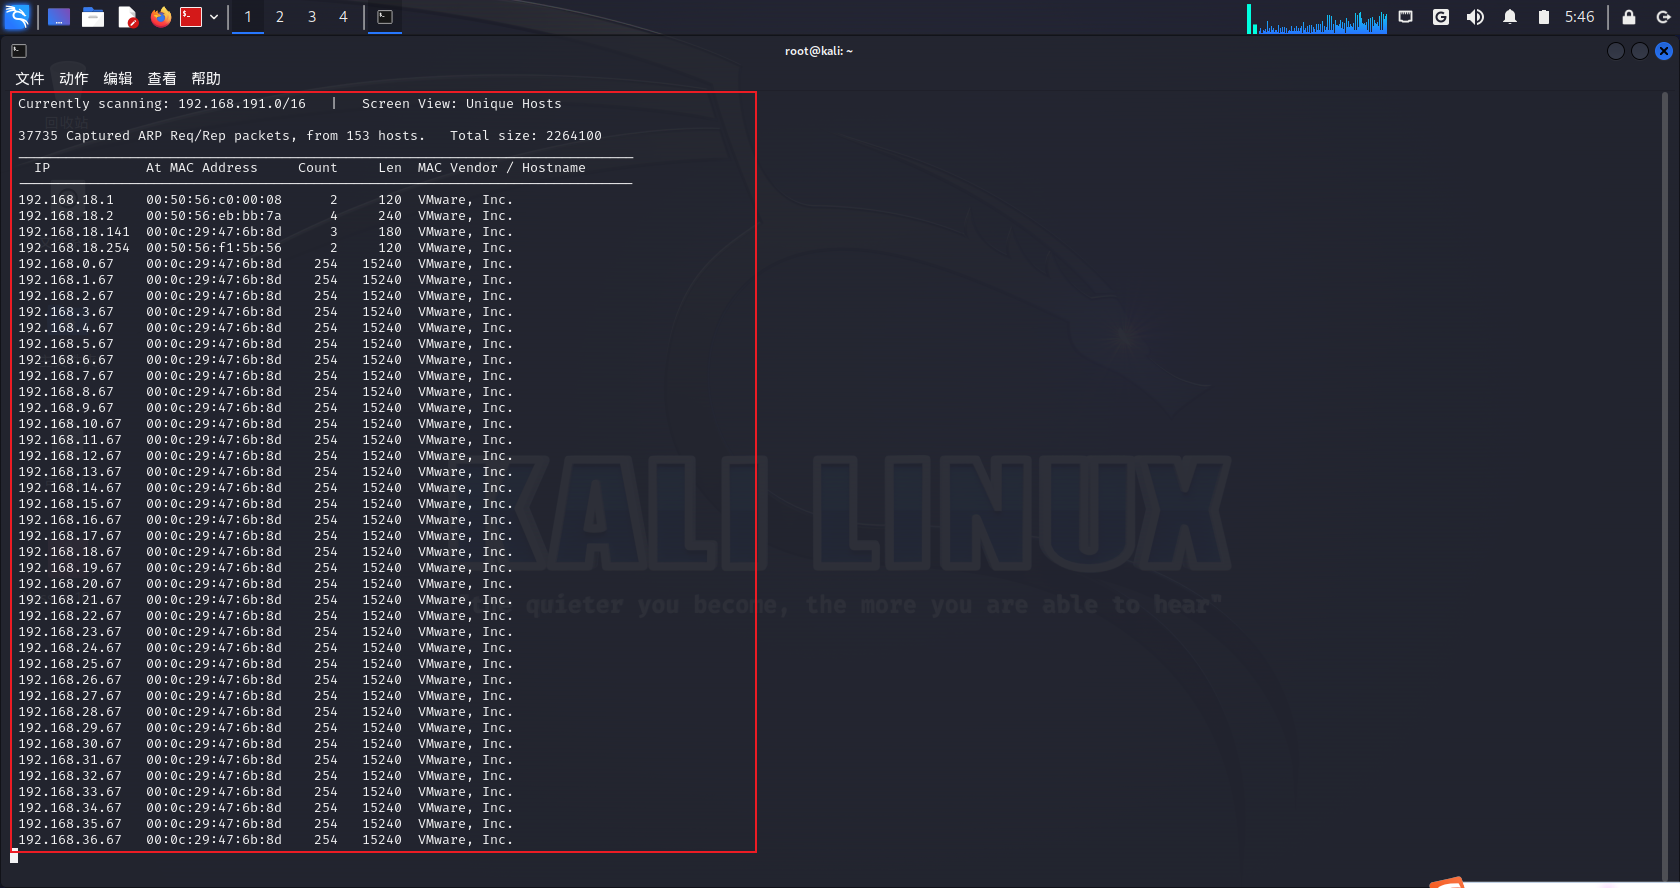Click the 'At MAC Address' column header
The image size is (1680, 888).
point(202,168)
